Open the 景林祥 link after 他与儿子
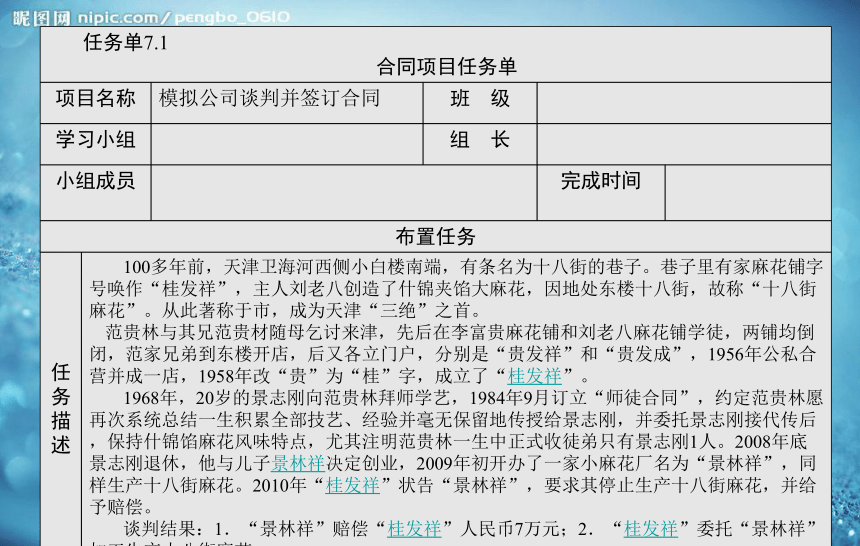Screen dimensions: 860x546 pos(298,463)
